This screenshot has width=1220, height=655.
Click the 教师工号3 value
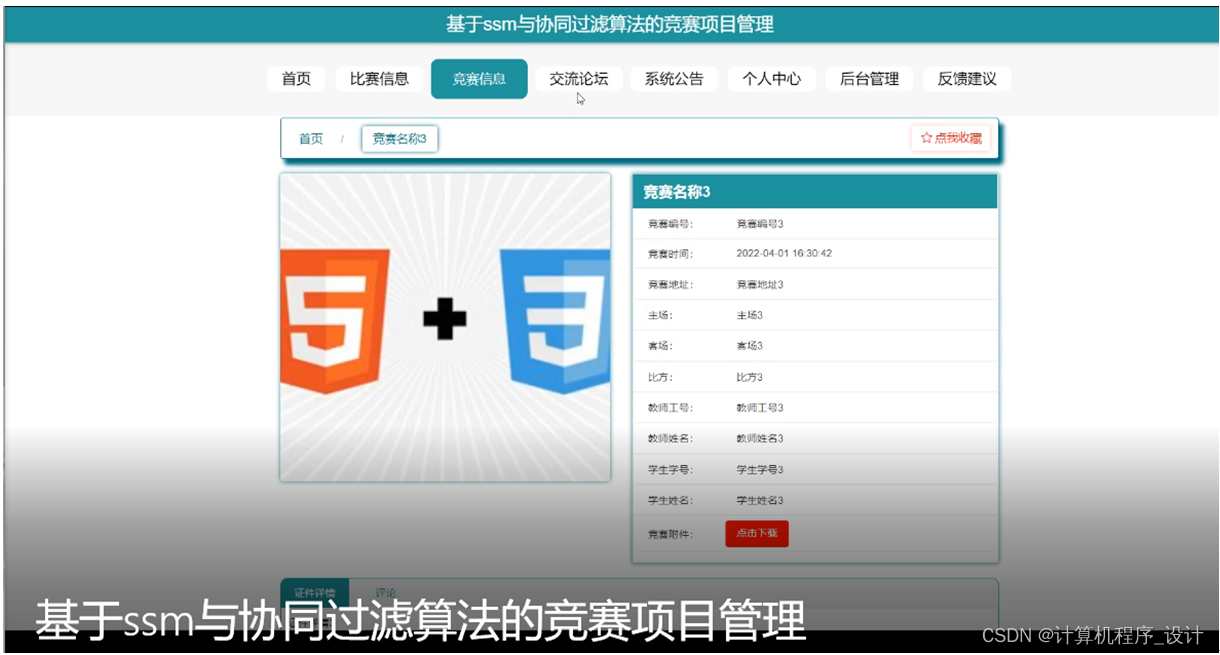(760, 408)
